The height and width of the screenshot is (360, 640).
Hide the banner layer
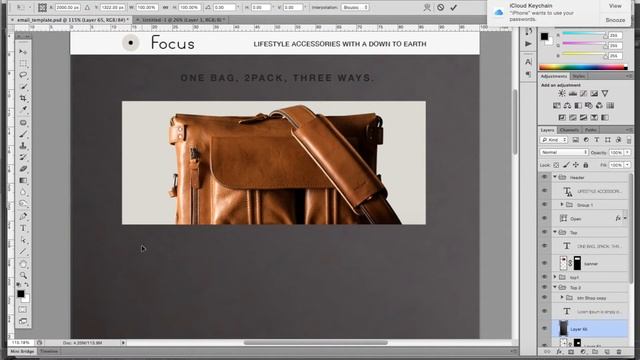coord(544,263)
